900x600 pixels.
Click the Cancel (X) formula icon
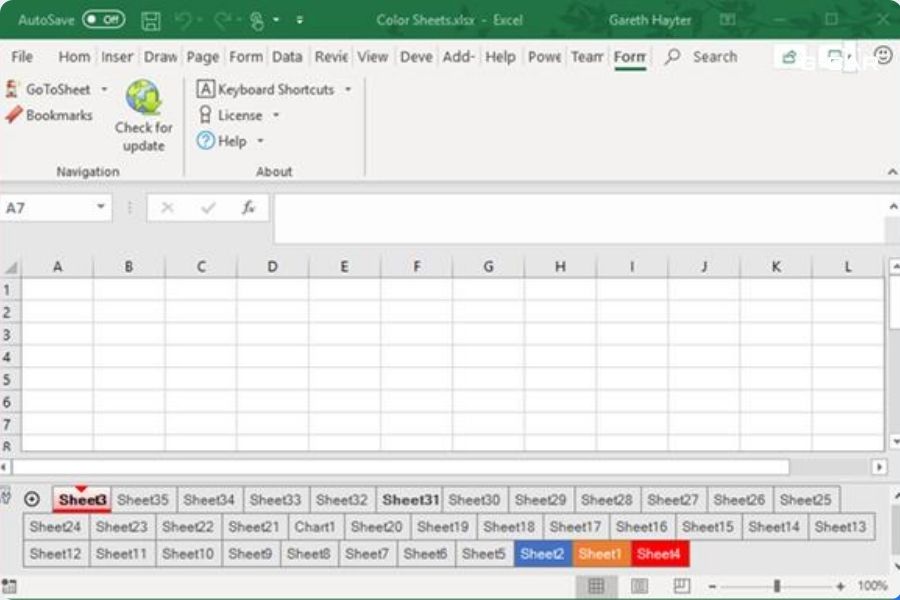167,207
